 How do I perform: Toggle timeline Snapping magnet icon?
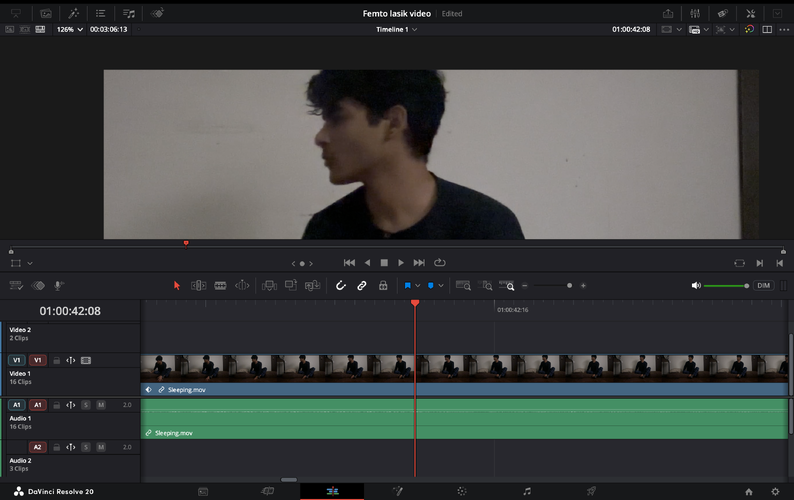click(340, 285)
